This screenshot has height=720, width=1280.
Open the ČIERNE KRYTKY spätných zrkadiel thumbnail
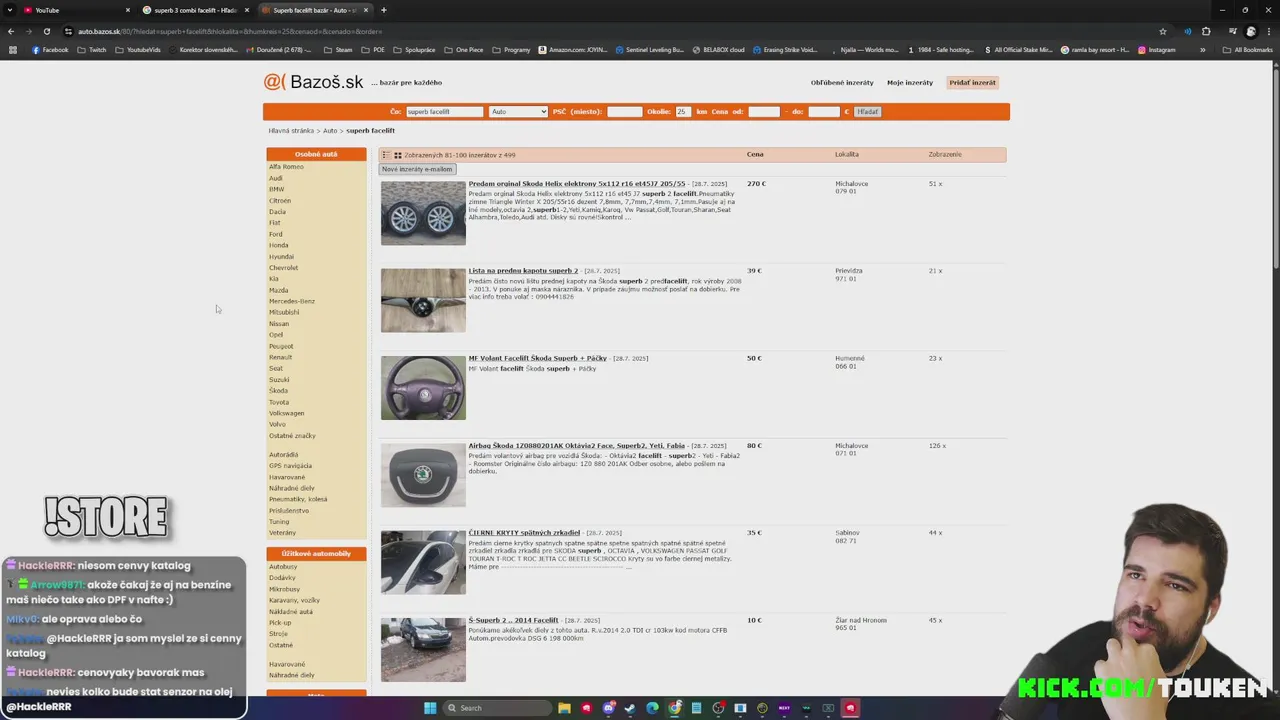coord(423,562)
